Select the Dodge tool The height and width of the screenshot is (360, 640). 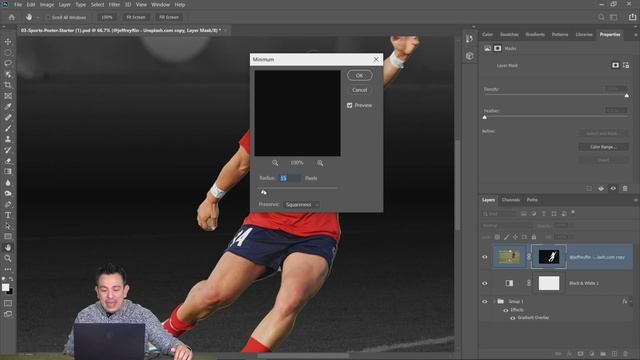pyautogui.click(x=8, y=193)
